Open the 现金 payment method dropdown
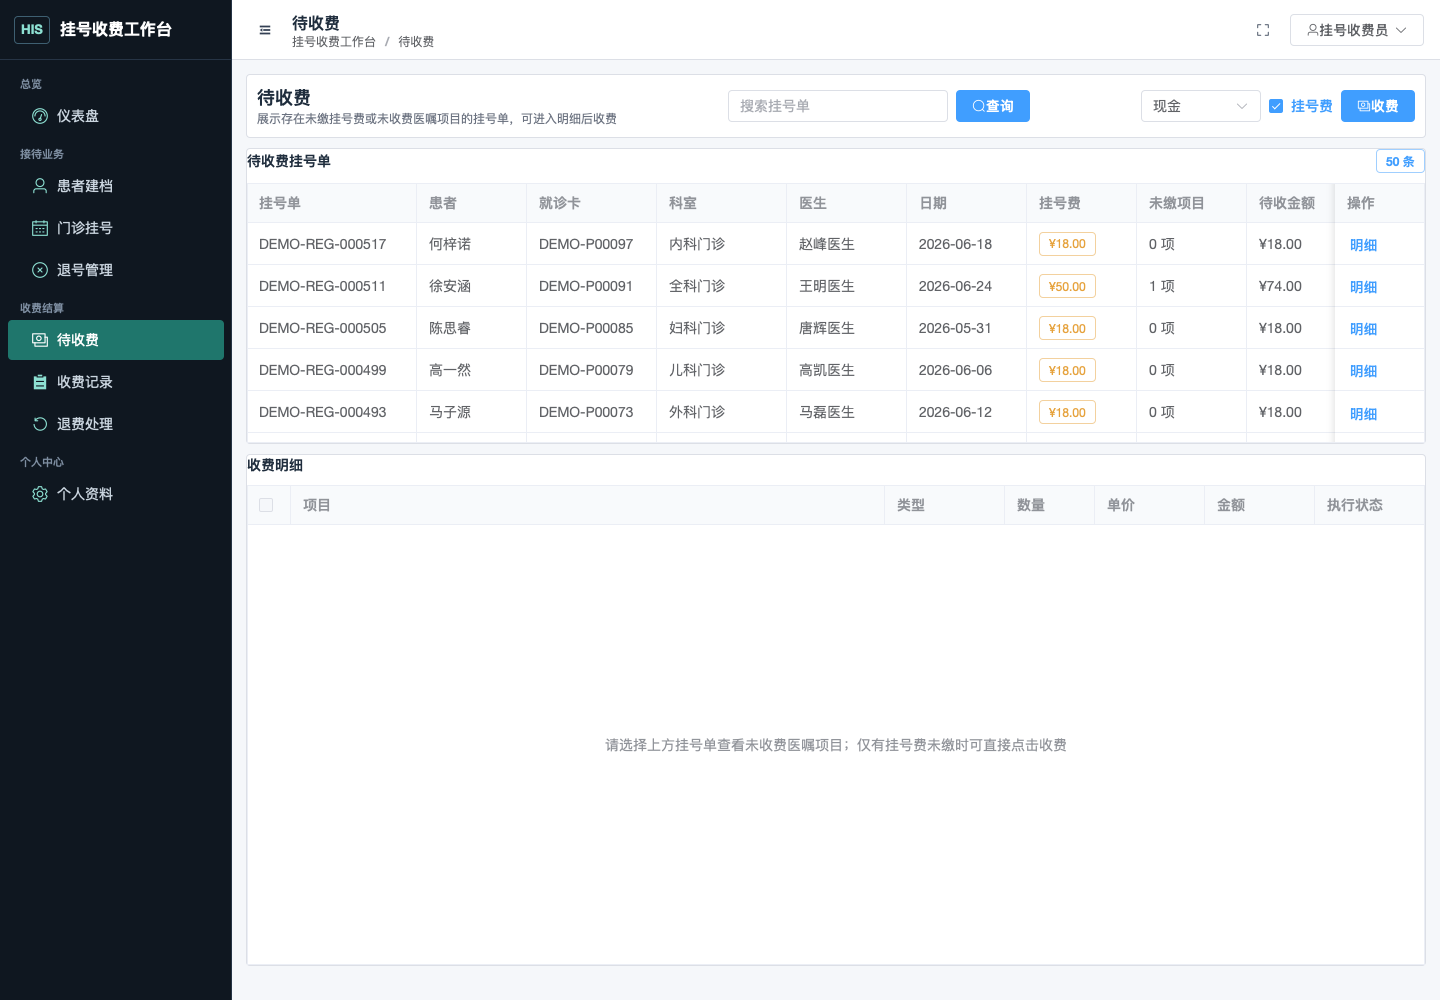 (1200, 106)
